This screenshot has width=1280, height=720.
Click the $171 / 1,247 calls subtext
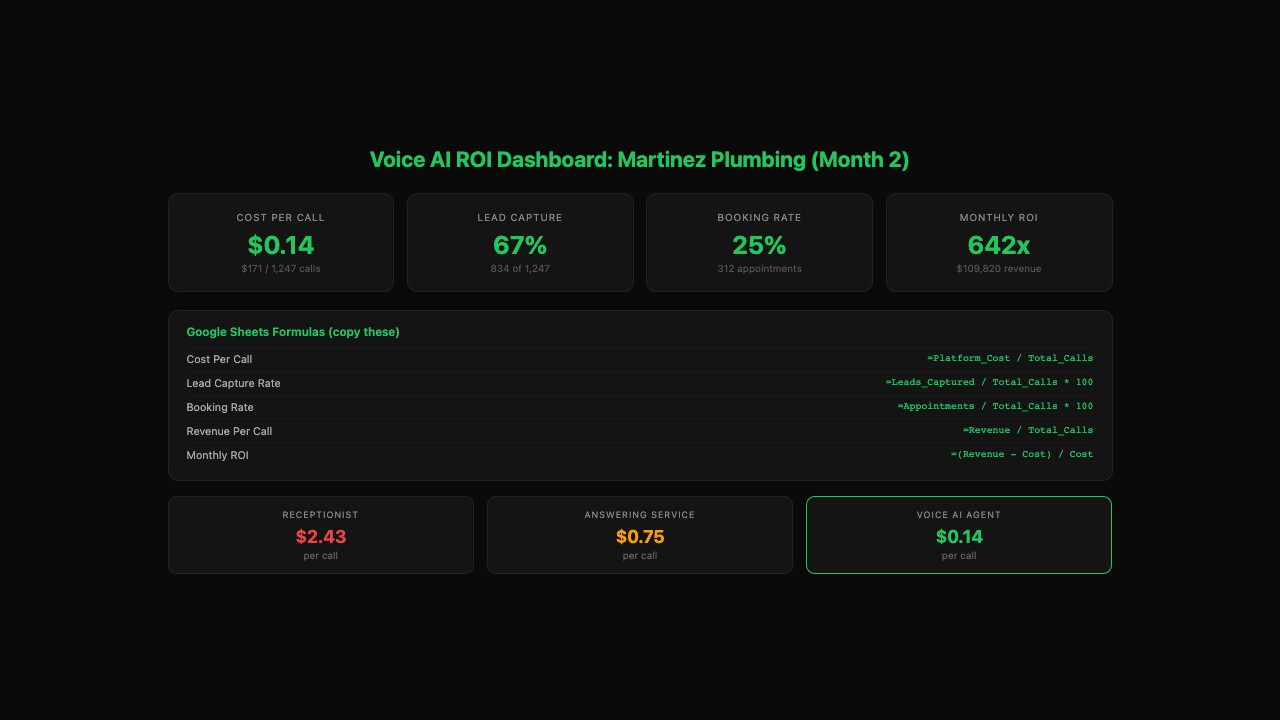pos(280,268)
